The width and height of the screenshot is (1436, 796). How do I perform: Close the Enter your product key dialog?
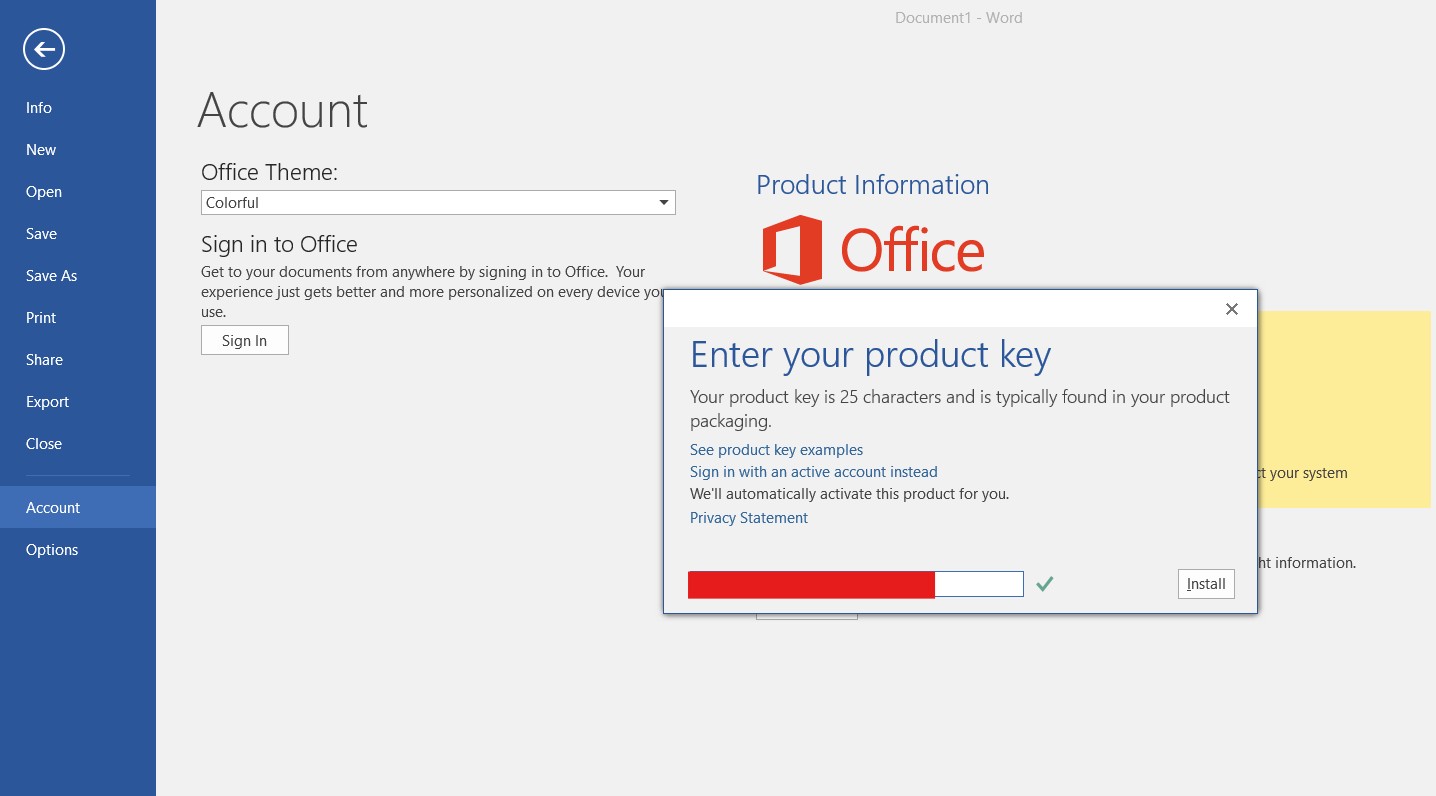pyautogui.click(x=1231, y=309)
